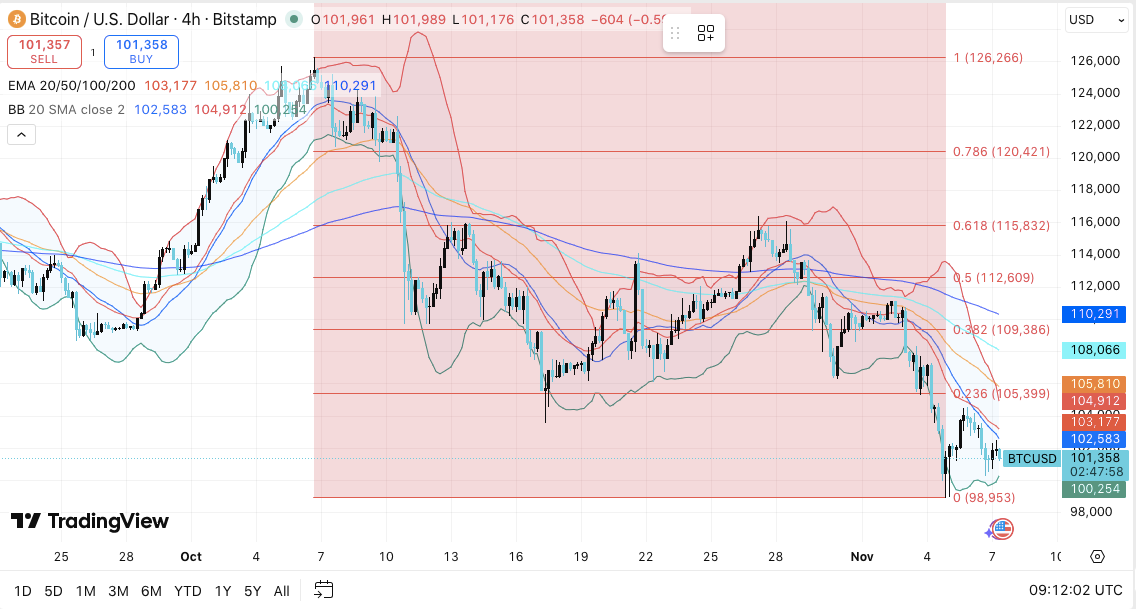Click the circular event badge on the lower chart
This screenshot has height=609, width=1136.
click(1003, 528)
